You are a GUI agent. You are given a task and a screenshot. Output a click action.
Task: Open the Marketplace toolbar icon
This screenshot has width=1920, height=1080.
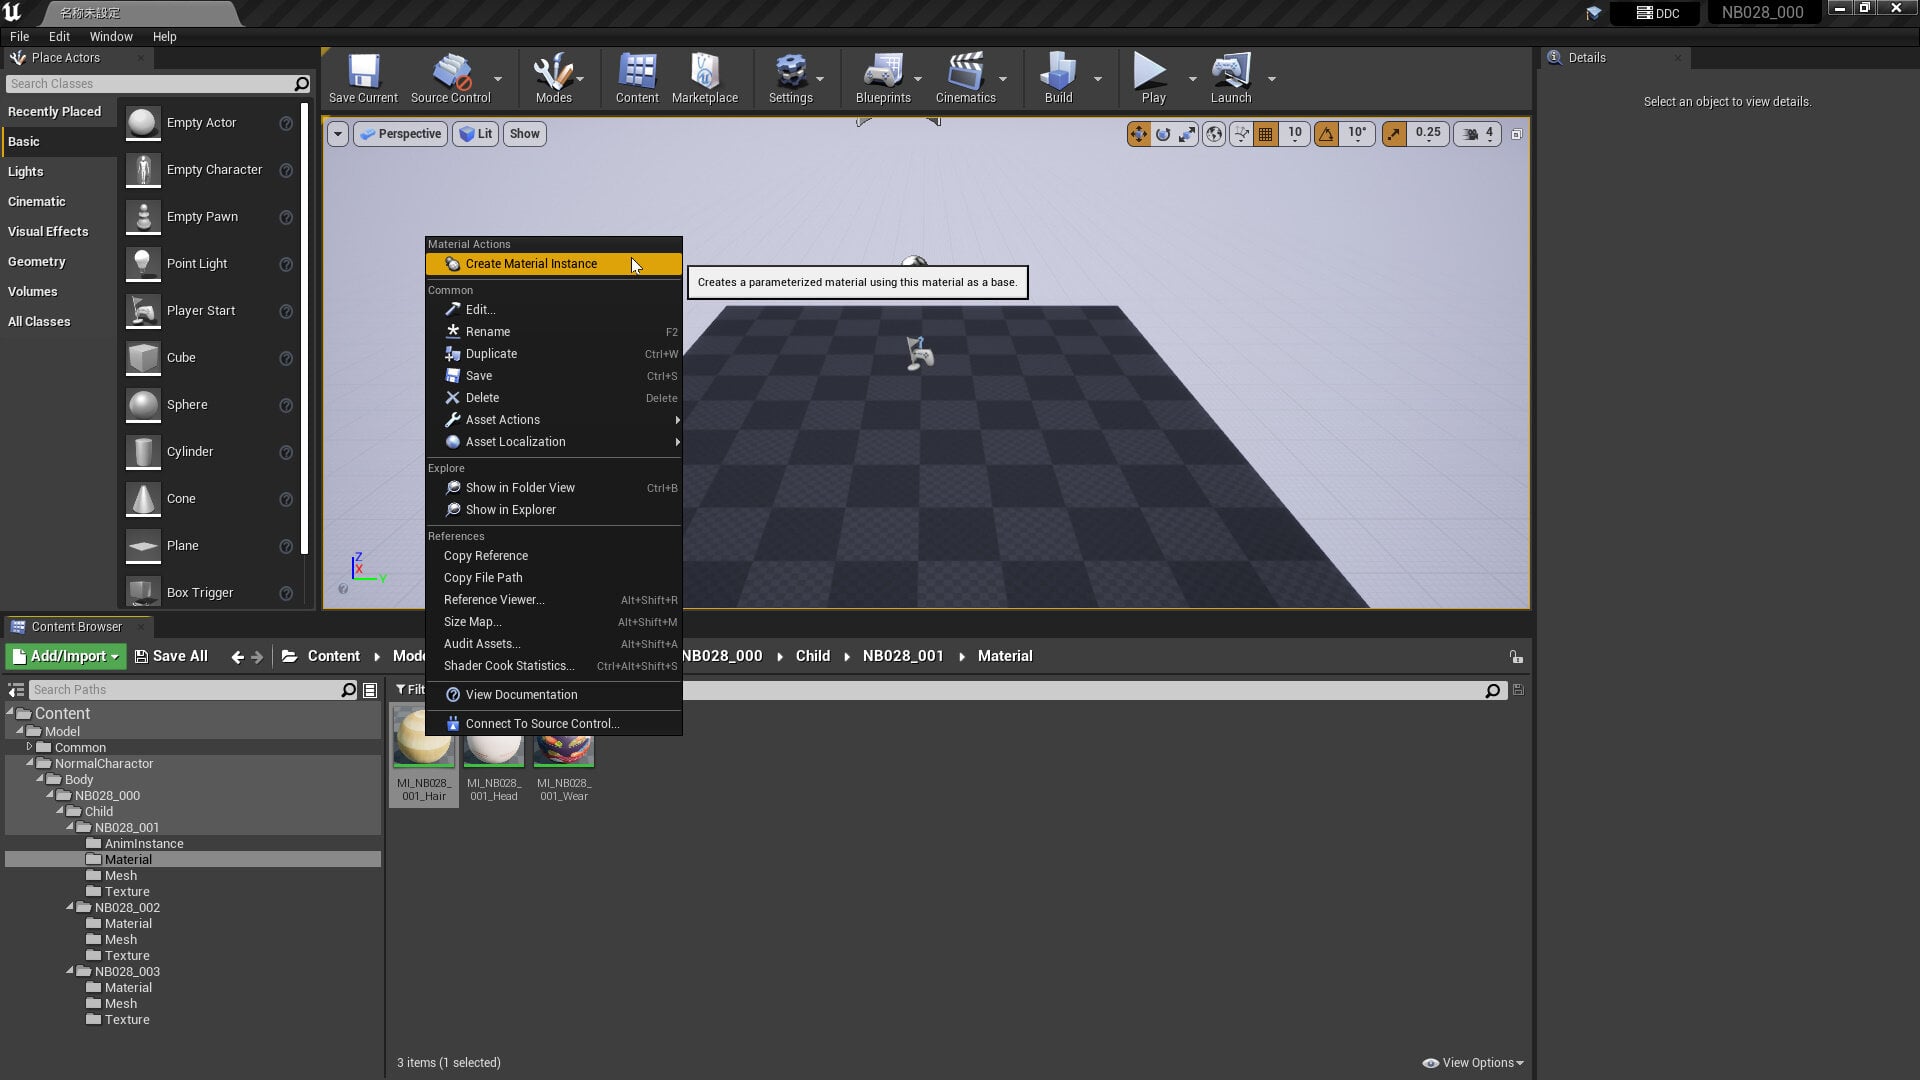point(705,78)
